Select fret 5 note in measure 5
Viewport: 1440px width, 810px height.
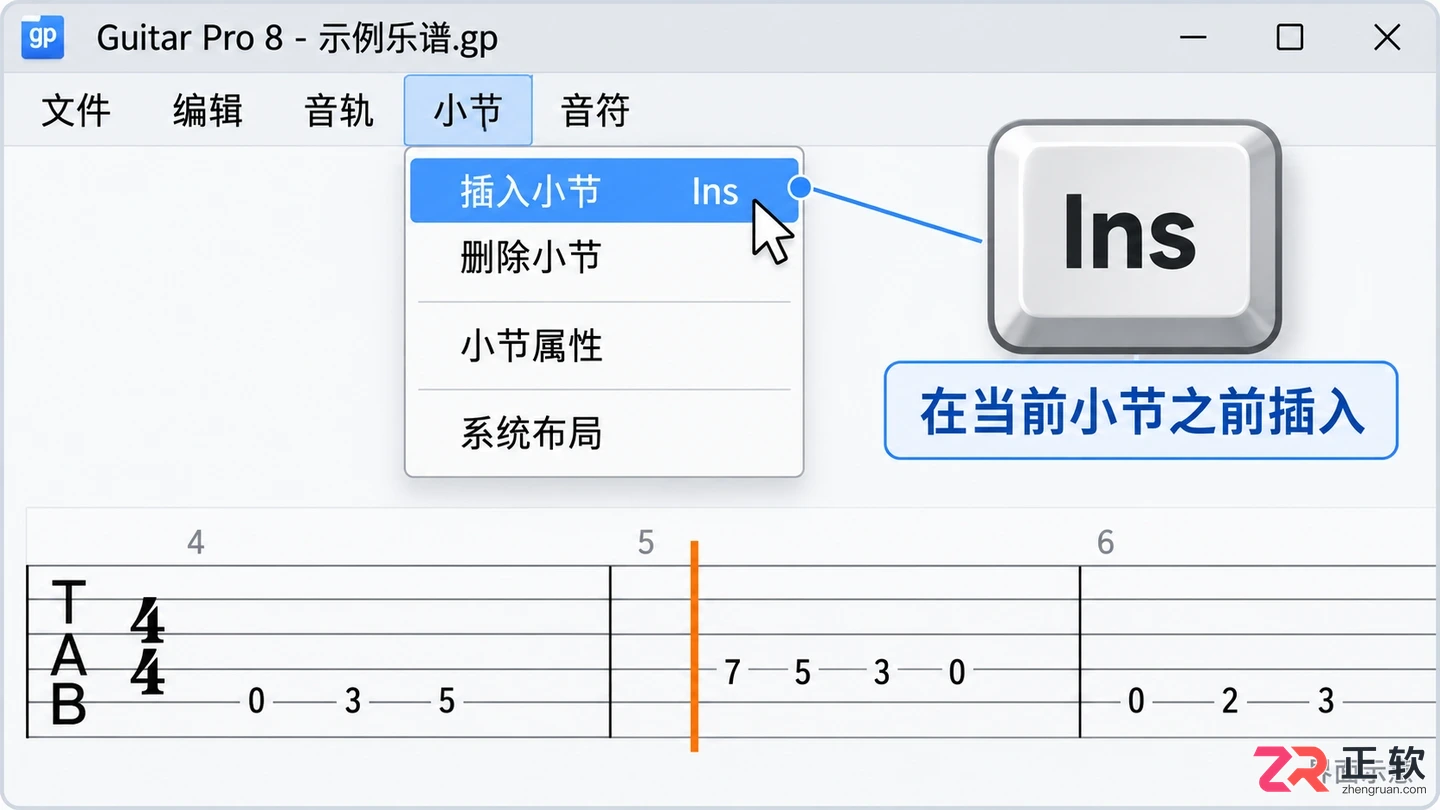point(802,673)
